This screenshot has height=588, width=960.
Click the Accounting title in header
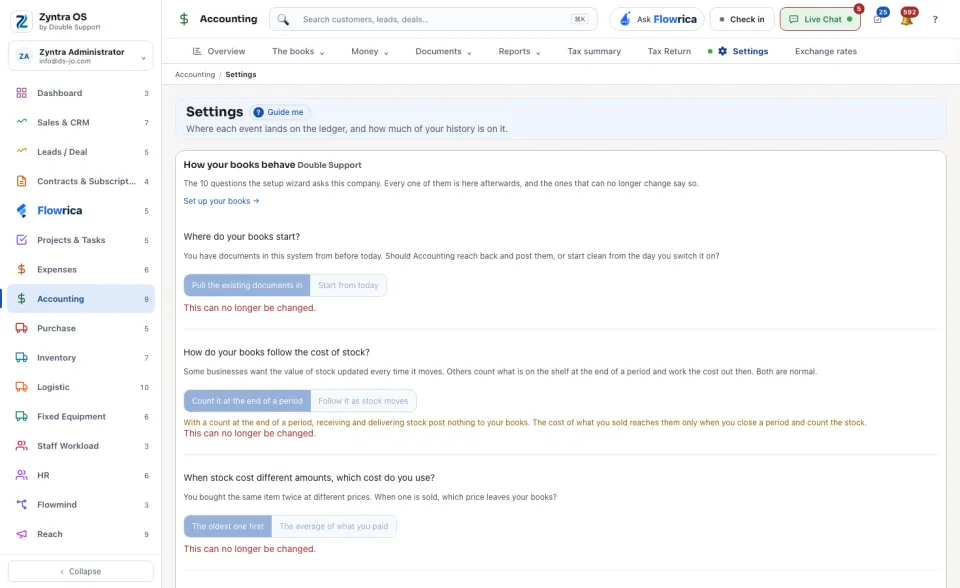pos(228,19)
